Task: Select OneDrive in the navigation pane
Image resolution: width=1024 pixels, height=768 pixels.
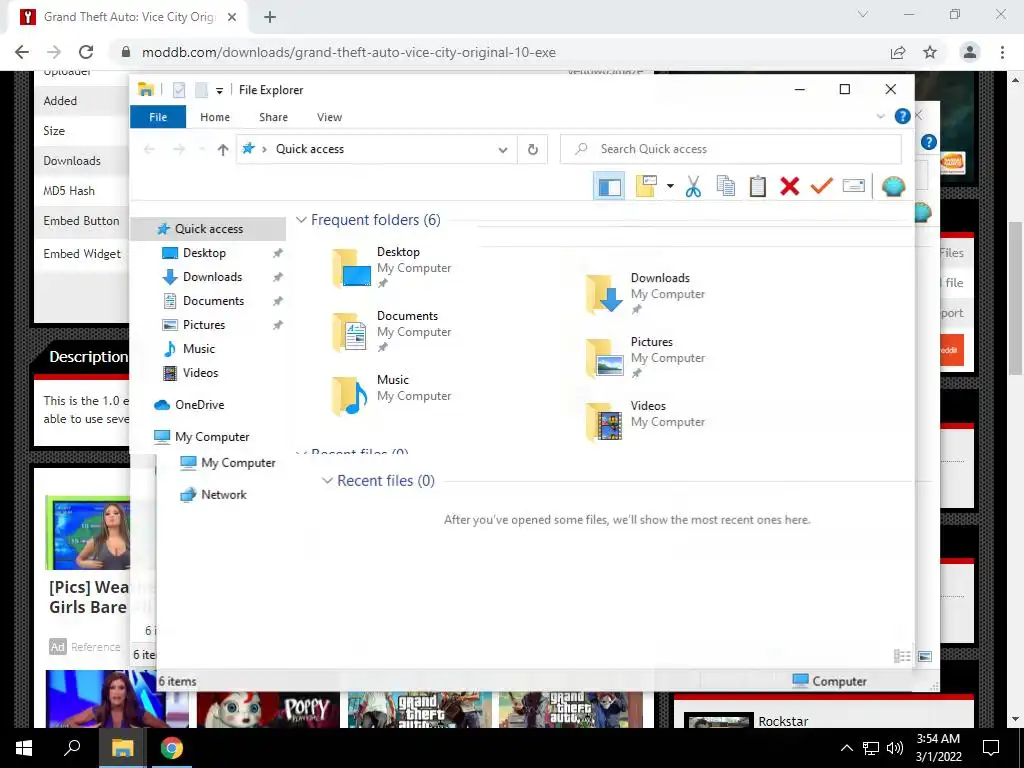Action: coord(199,405)
